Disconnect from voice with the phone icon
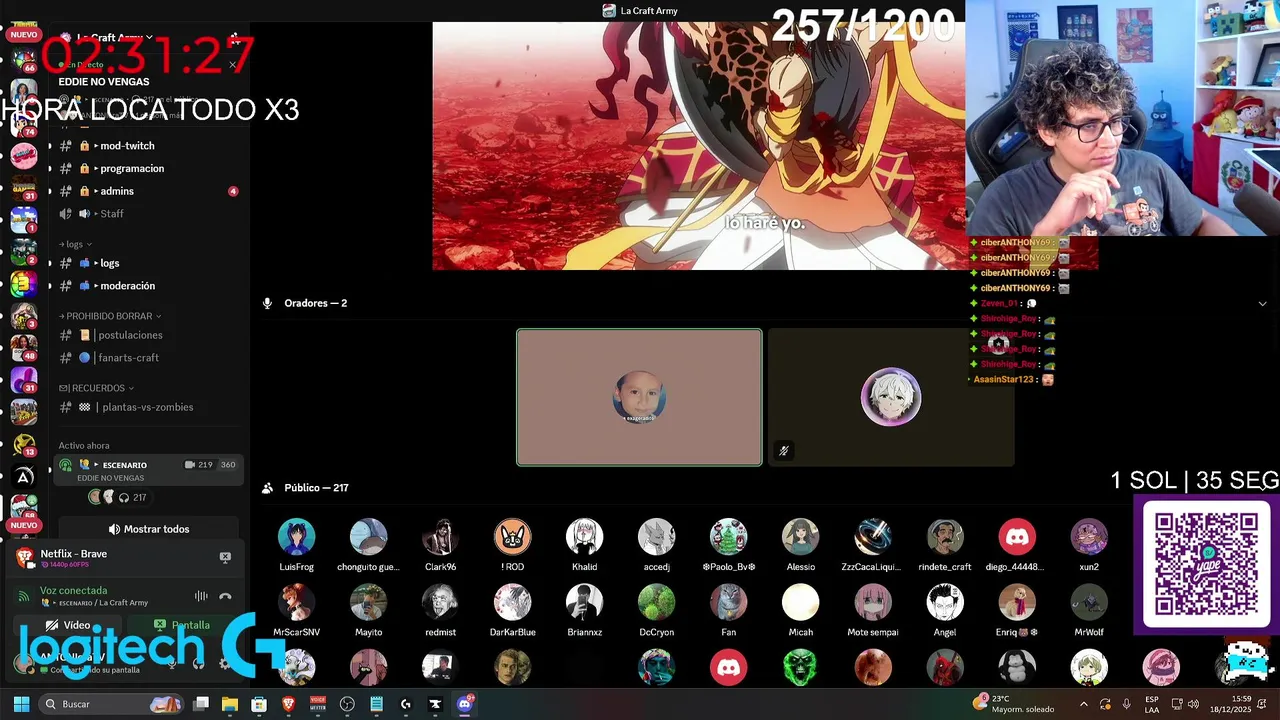This screenshot has height=720, width=1280. point(226,596)
